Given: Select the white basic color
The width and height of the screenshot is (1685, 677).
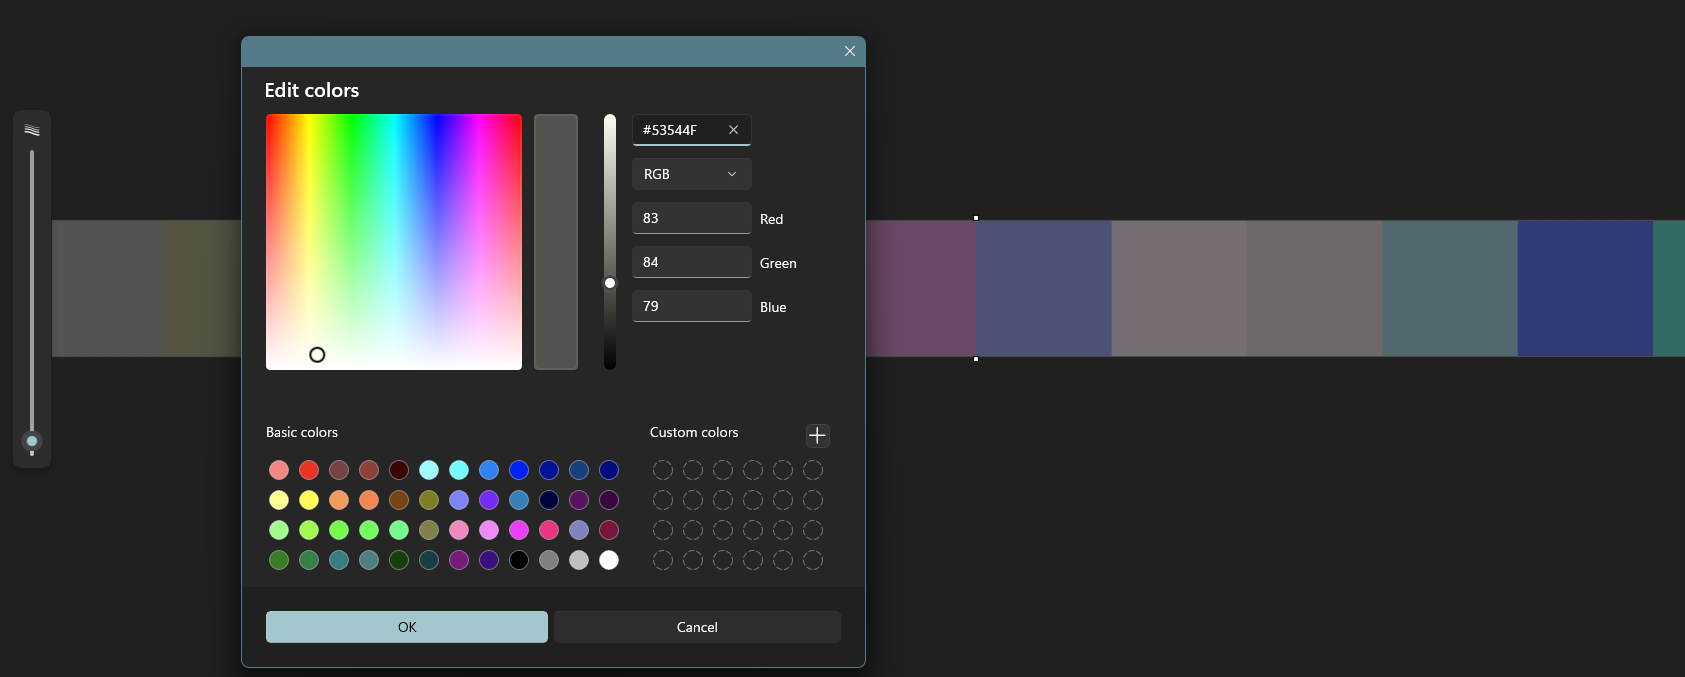Looking at the screenshot, I should click(609, 560).
